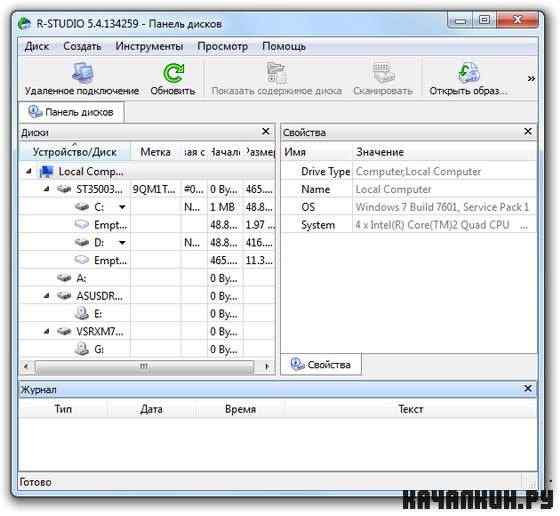Open the Диск menu
Viewport: 560px width, 516px height.
tap(37, 46)
